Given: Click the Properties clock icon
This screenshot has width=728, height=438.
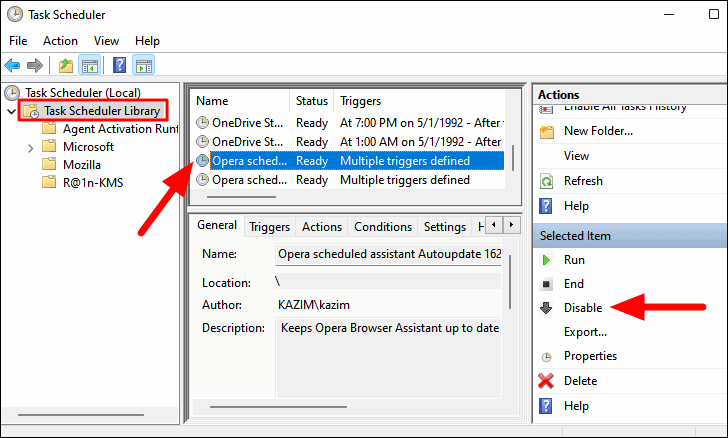Looking at the screenshot, I should pyautogui.click(x=547, y=357).
